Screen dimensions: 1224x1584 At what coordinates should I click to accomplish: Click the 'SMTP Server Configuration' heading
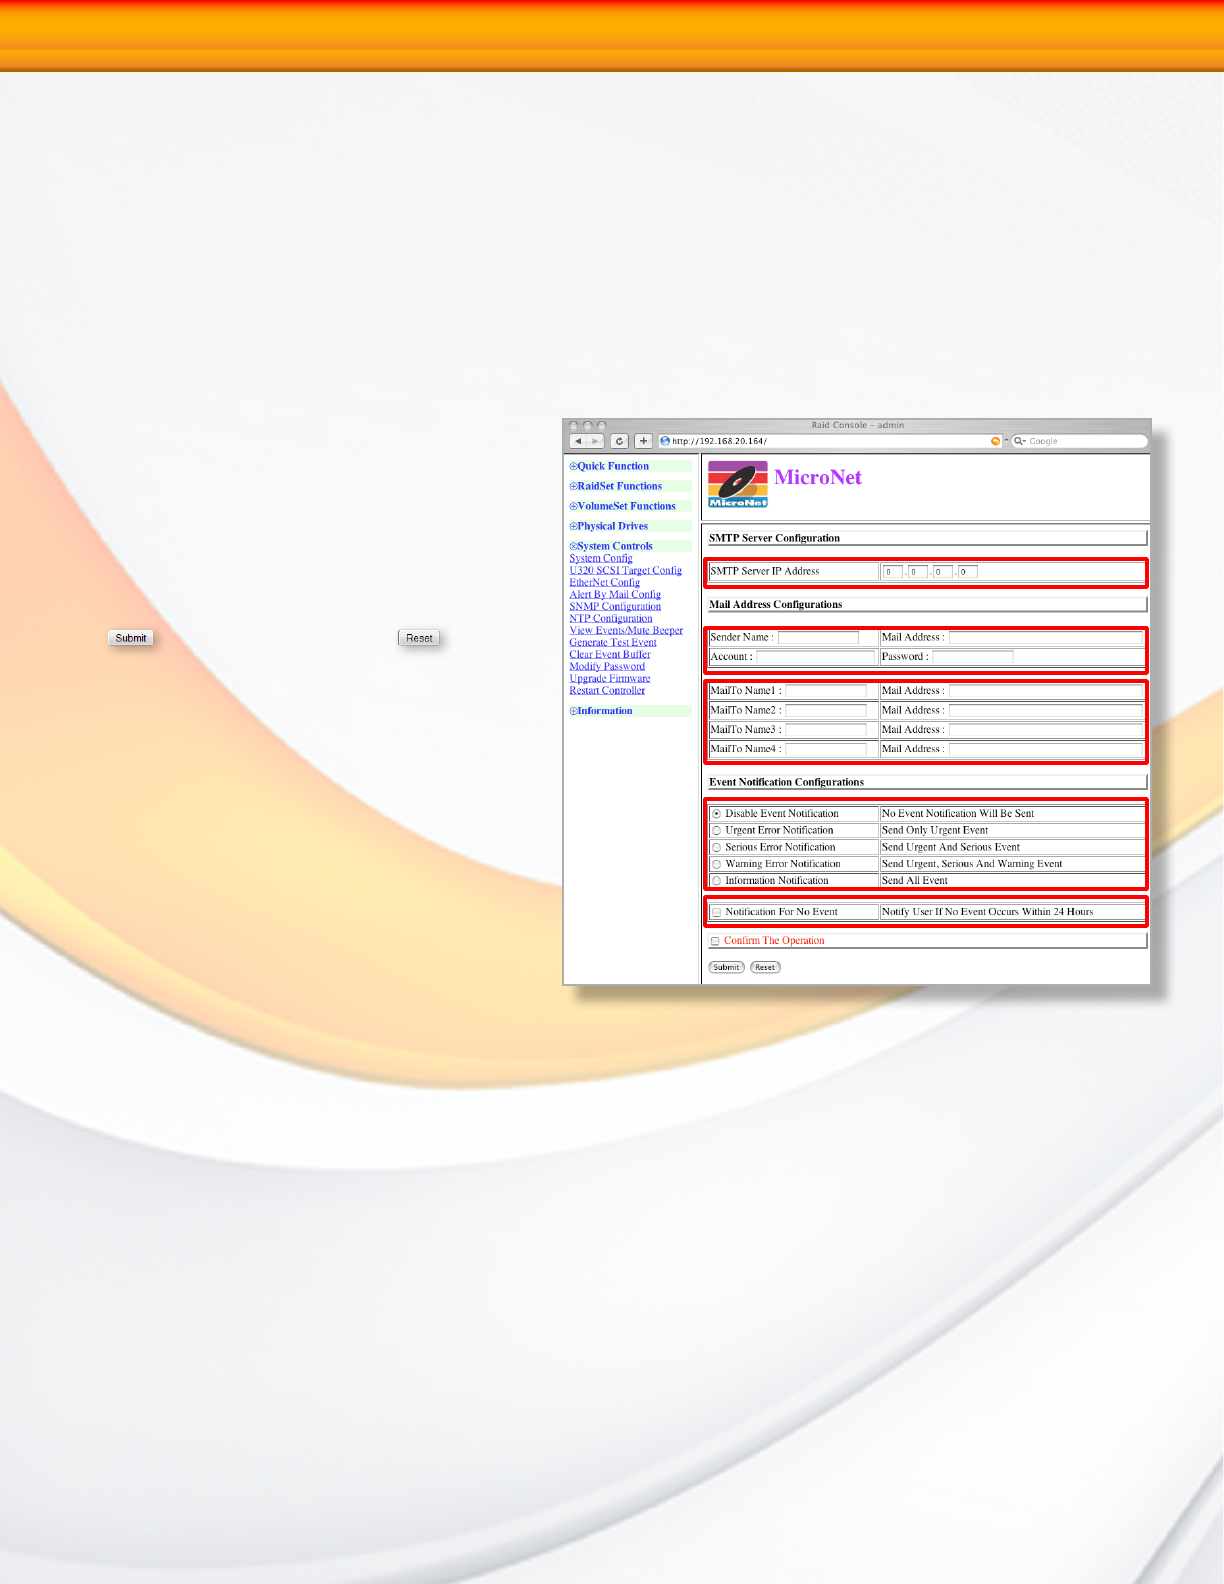(x=775, y=538)
